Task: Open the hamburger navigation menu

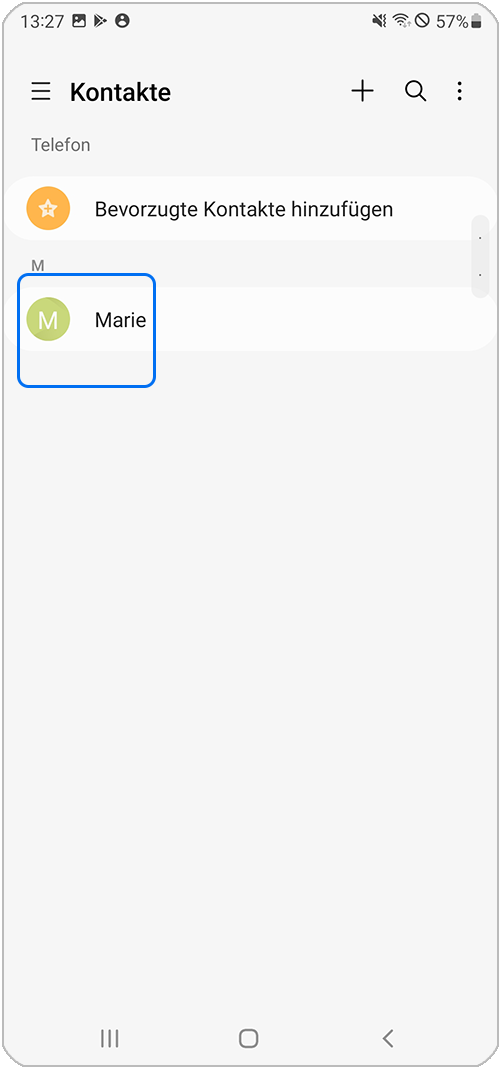Action: tap(41, 91)
